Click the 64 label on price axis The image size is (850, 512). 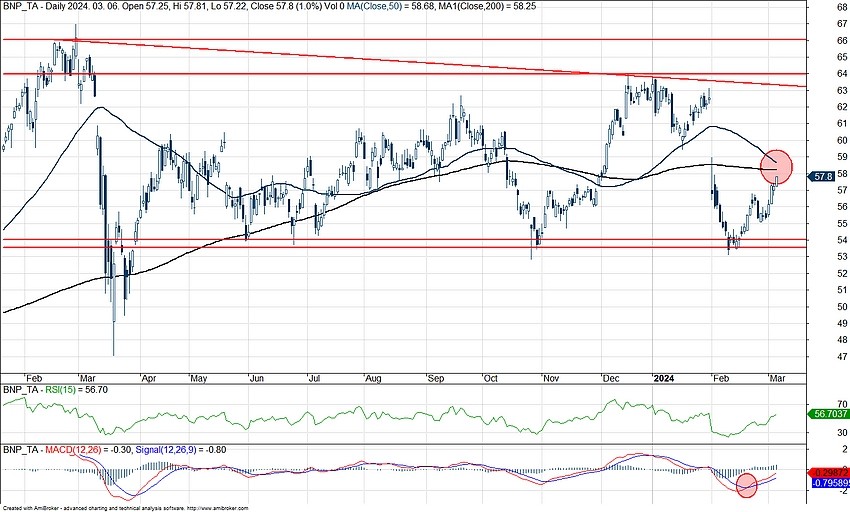point(842,74)
